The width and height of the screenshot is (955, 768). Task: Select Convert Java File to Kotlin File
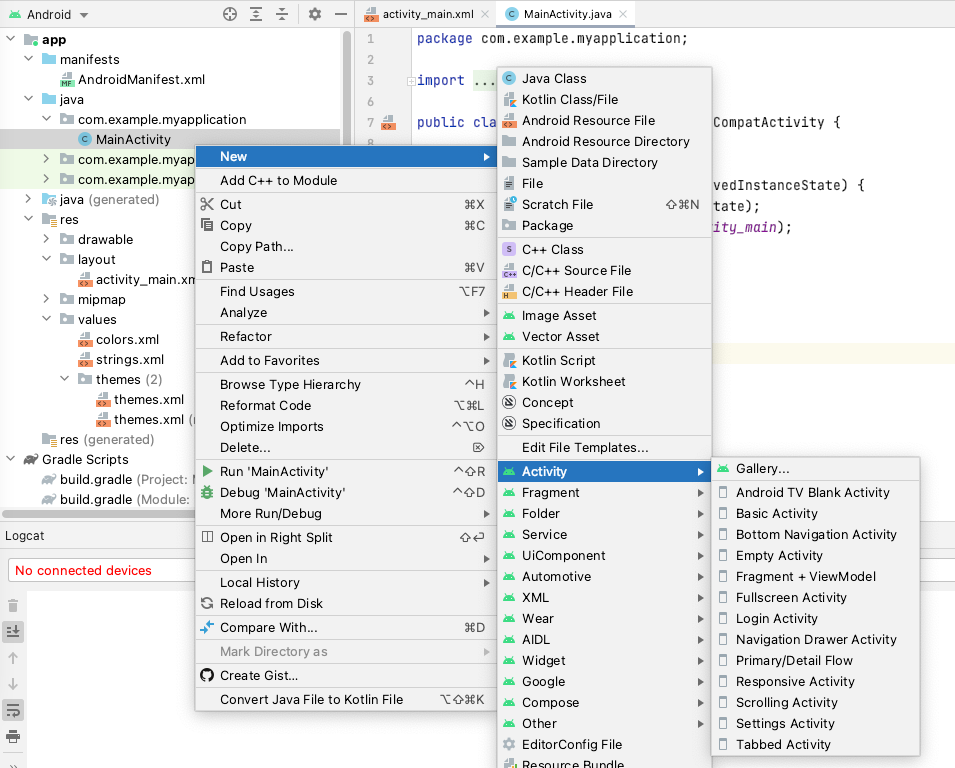(x=311, y=700)
